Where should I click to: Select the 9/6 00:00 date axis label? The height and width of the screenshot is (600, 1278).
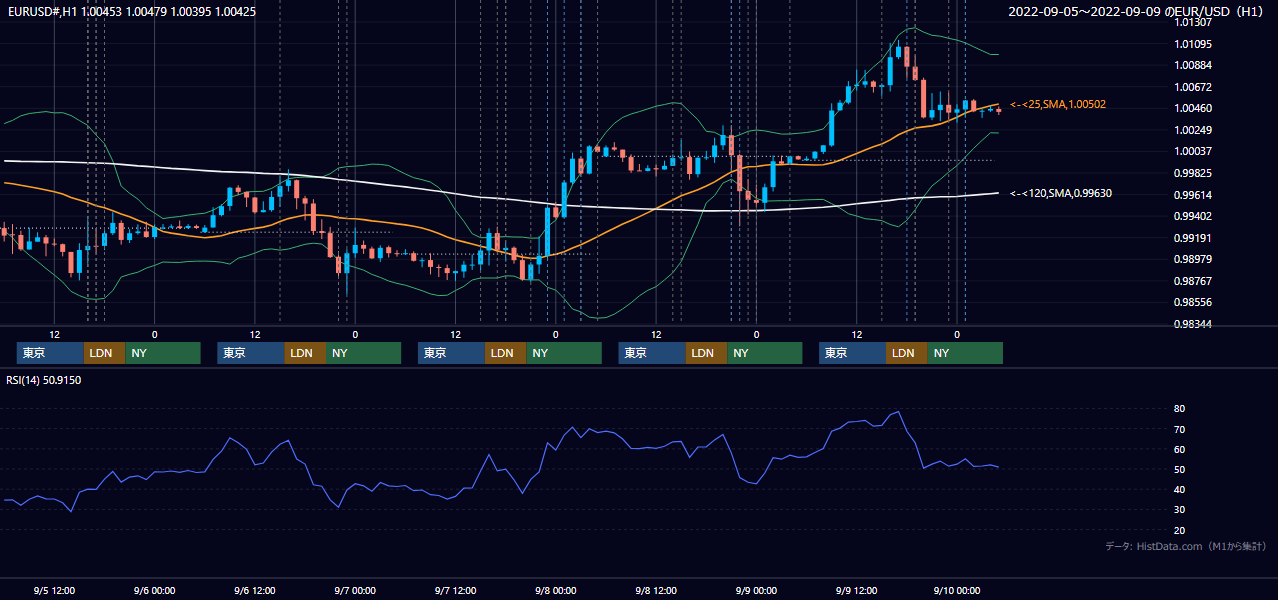click(x=154, y=590)
